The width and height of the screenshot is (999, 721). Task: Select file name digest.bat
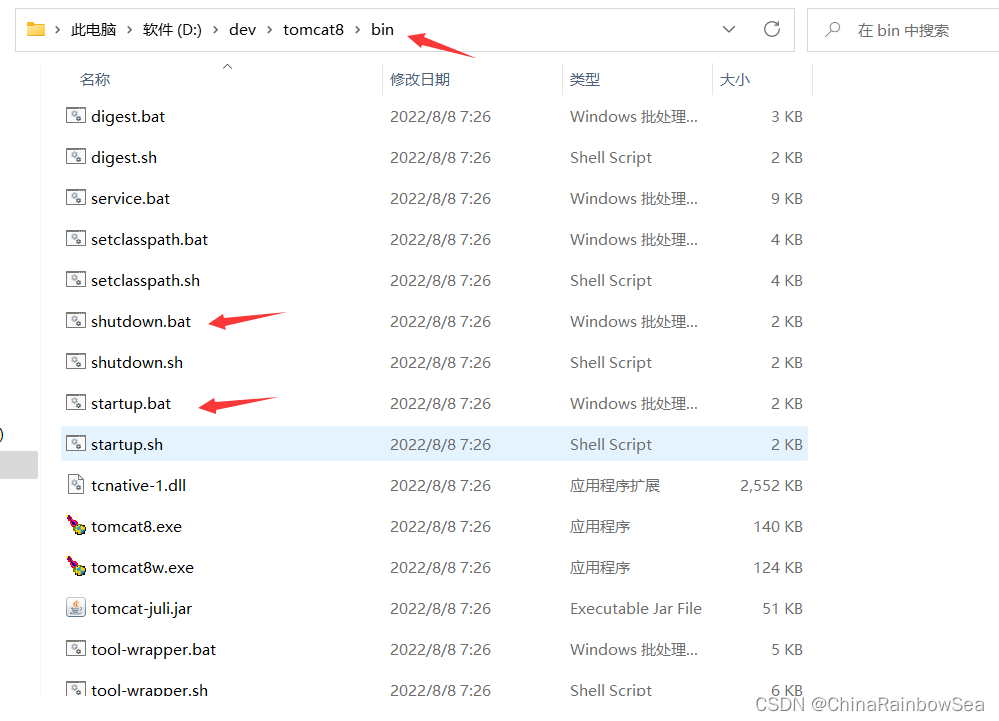pyautogui.click(x=127, y=117)
